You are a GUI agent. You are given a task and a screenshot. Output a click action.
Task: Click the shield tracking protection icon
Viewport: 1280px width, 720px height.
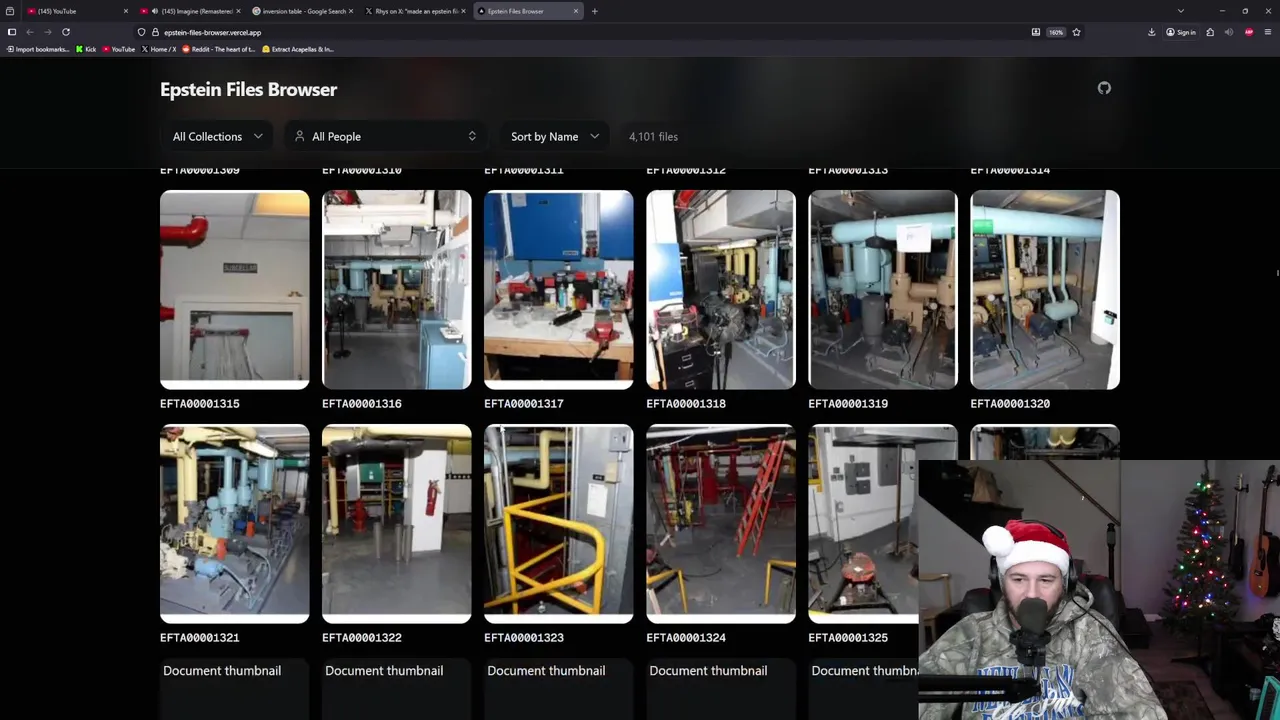tap(141, 32)
